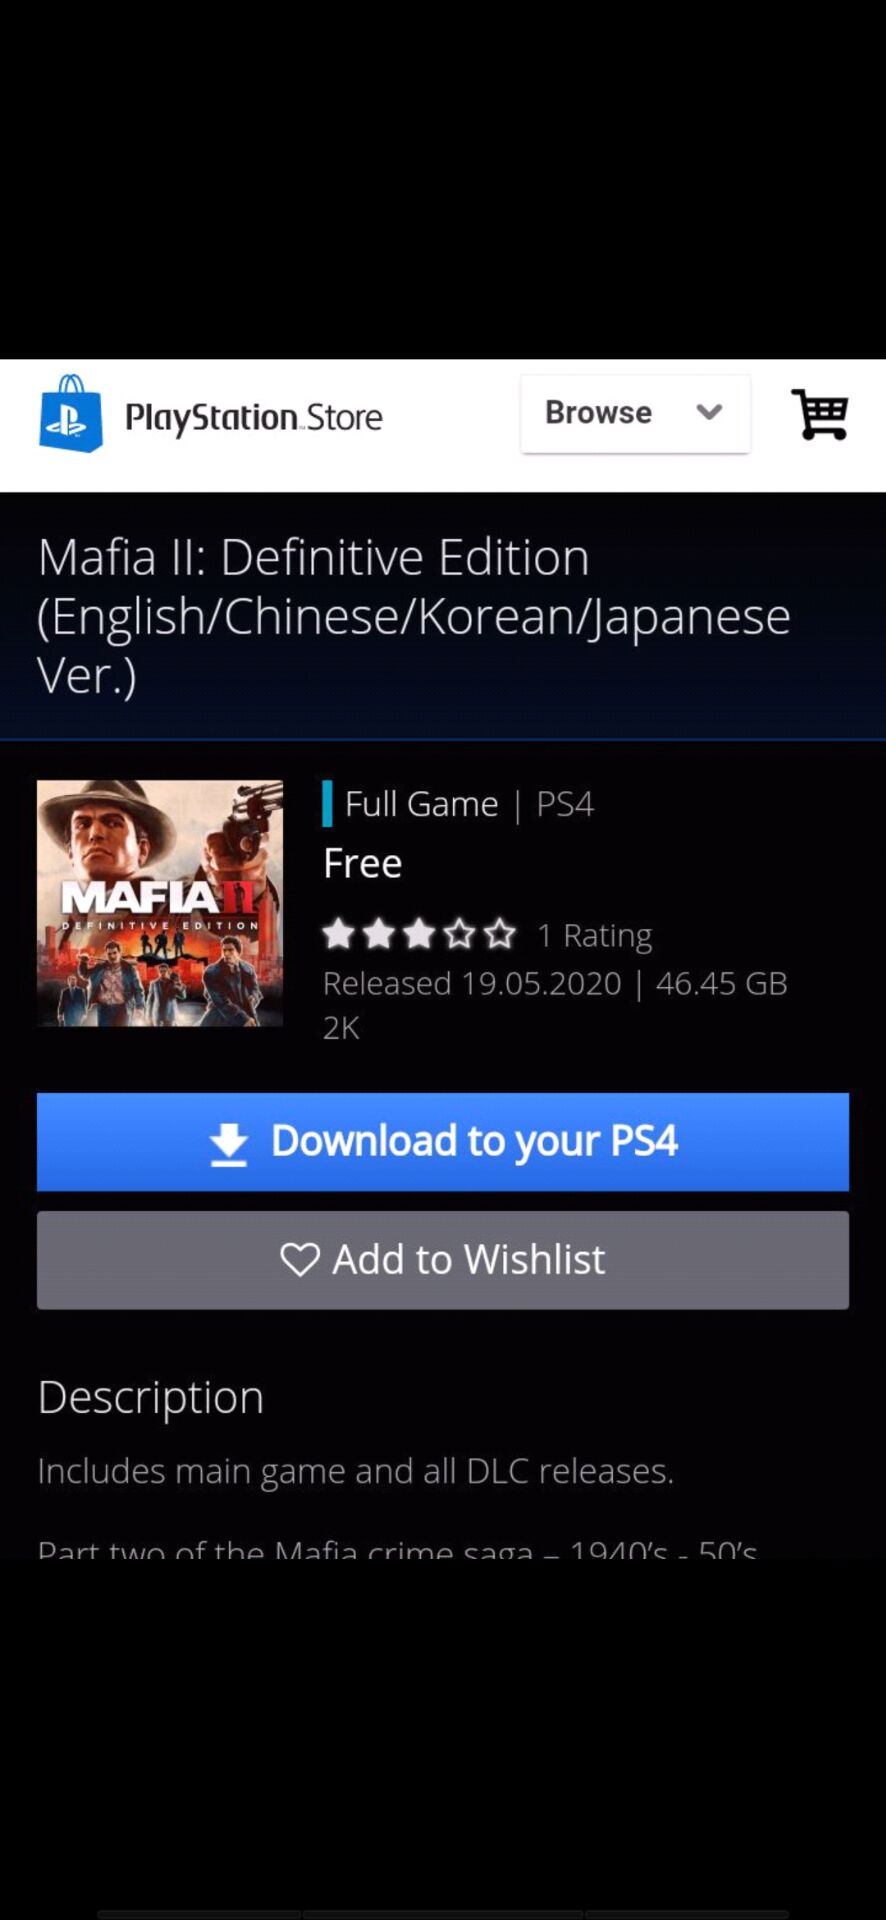Image resolution: width=886 pixels, height=1920 pixels.
Task: Click the PlayStation shopping bag logo icon
Action: coord(71,414)
